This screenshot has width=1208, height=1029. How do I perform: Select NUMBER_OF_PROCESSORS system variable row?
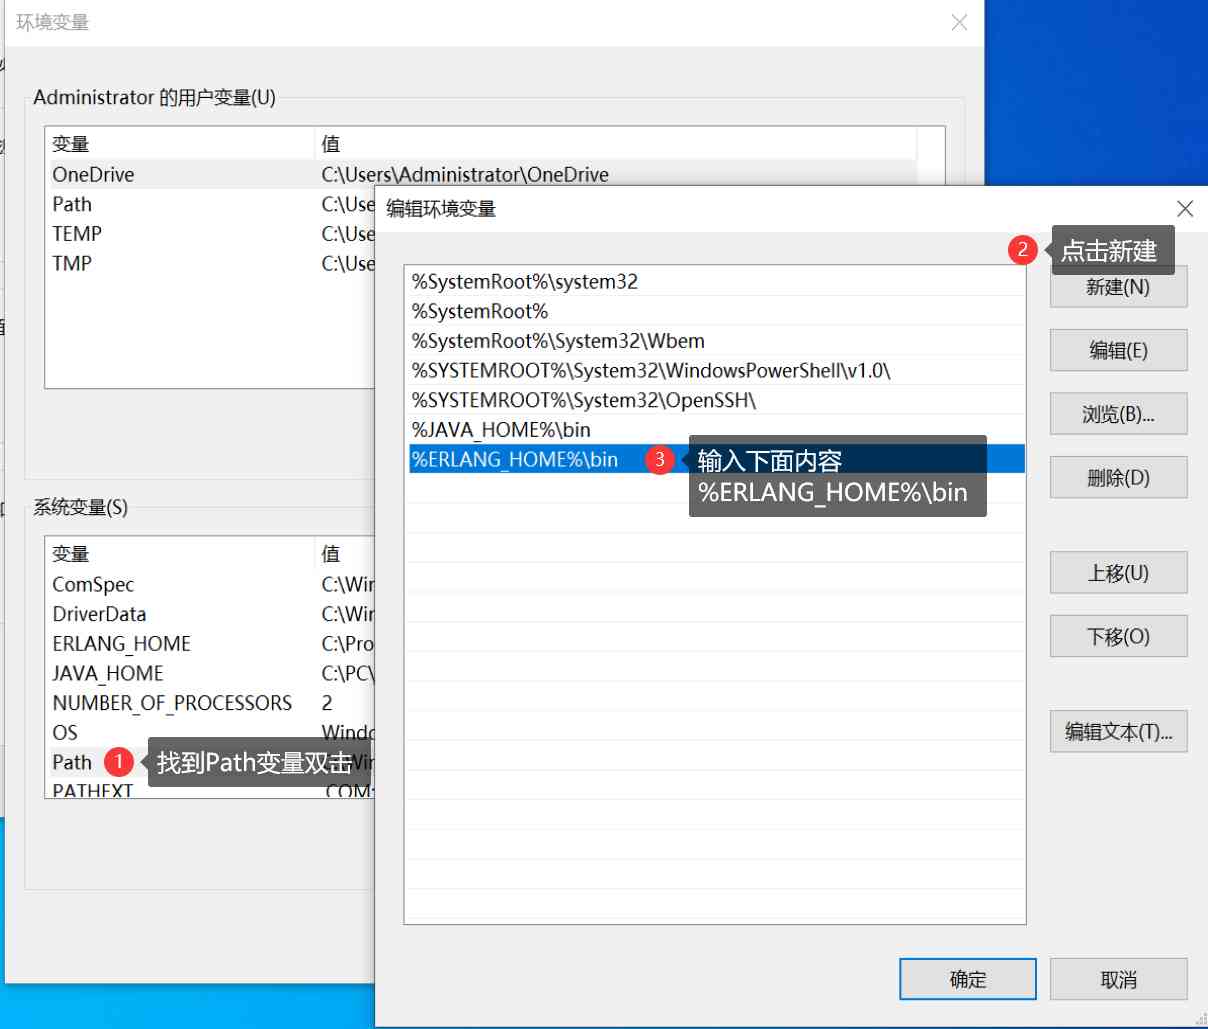(x=212, y=703)
